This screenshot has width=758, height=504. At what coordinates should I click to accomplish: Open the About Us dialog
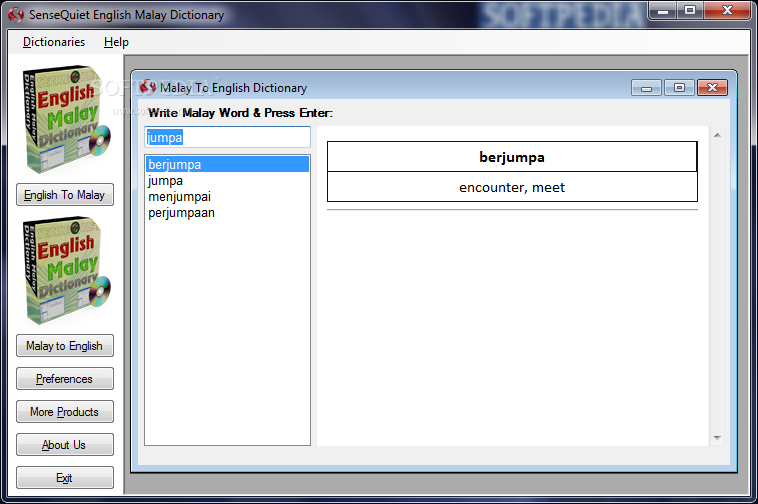pos(65,445)
